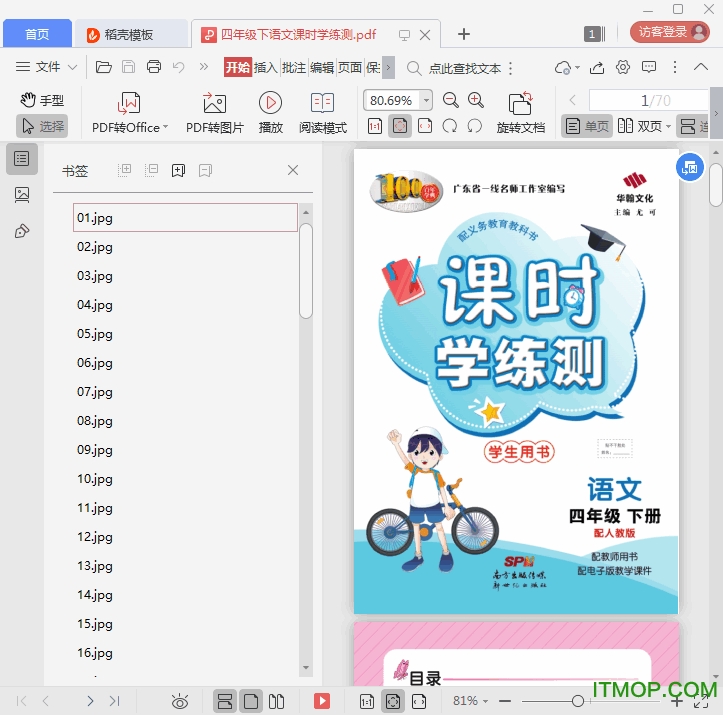Click the delete bookmark icon
The image size is (723, 715).
click(205, 171)
